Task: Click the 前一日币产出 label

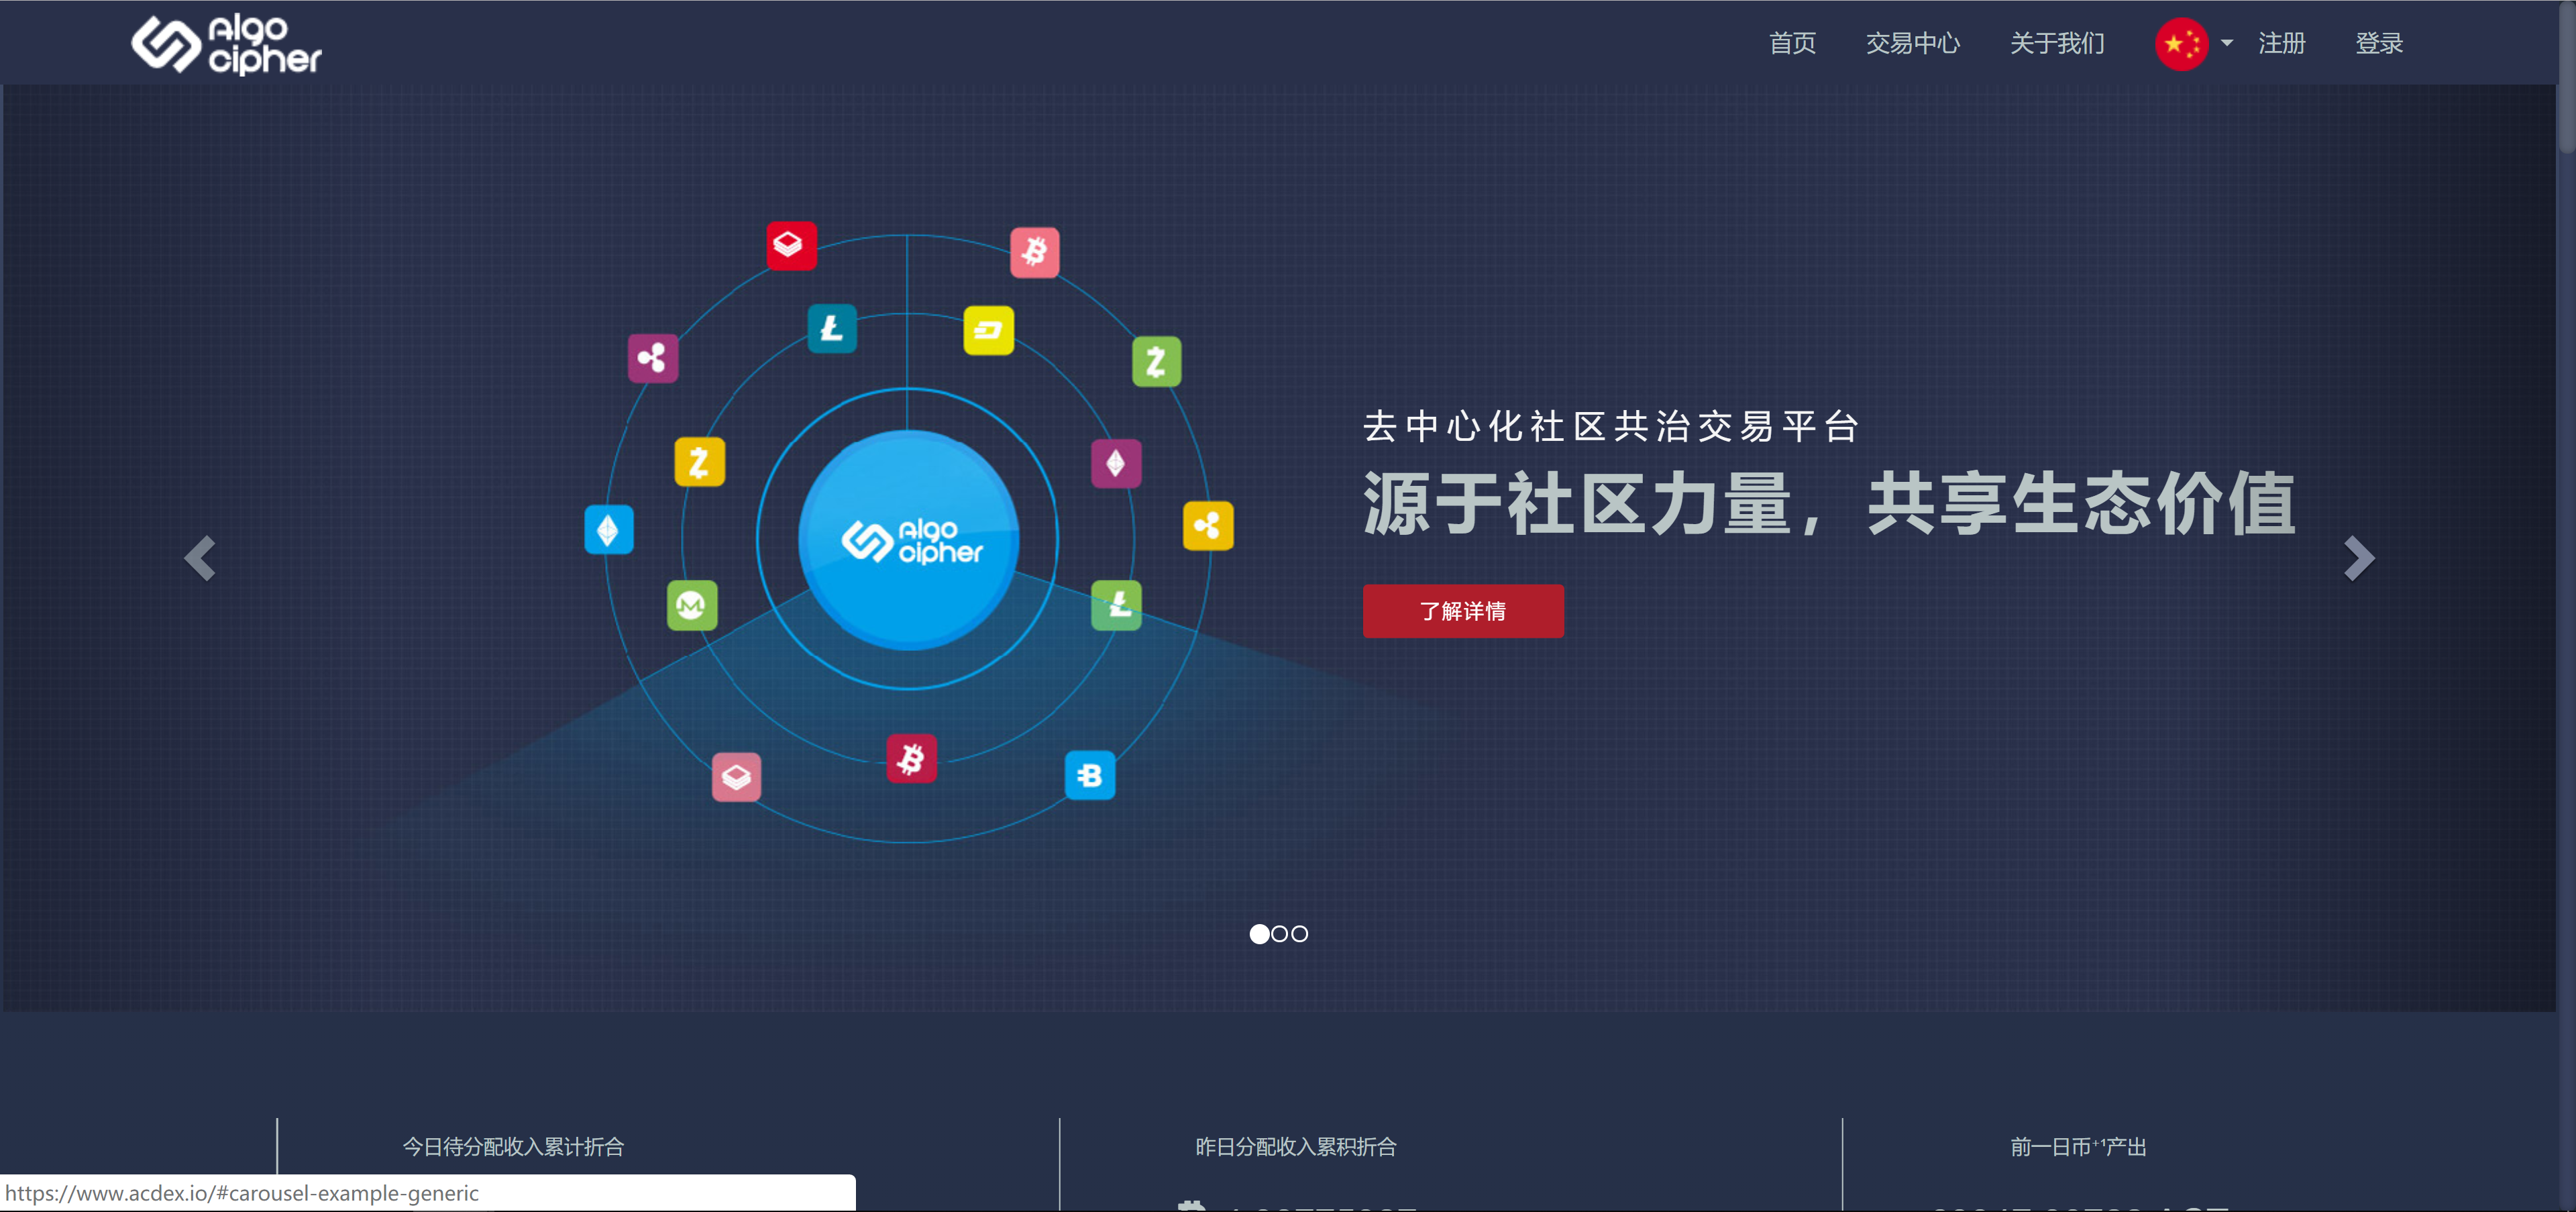Action: pyautogui.click(x=2078, y=1146)
